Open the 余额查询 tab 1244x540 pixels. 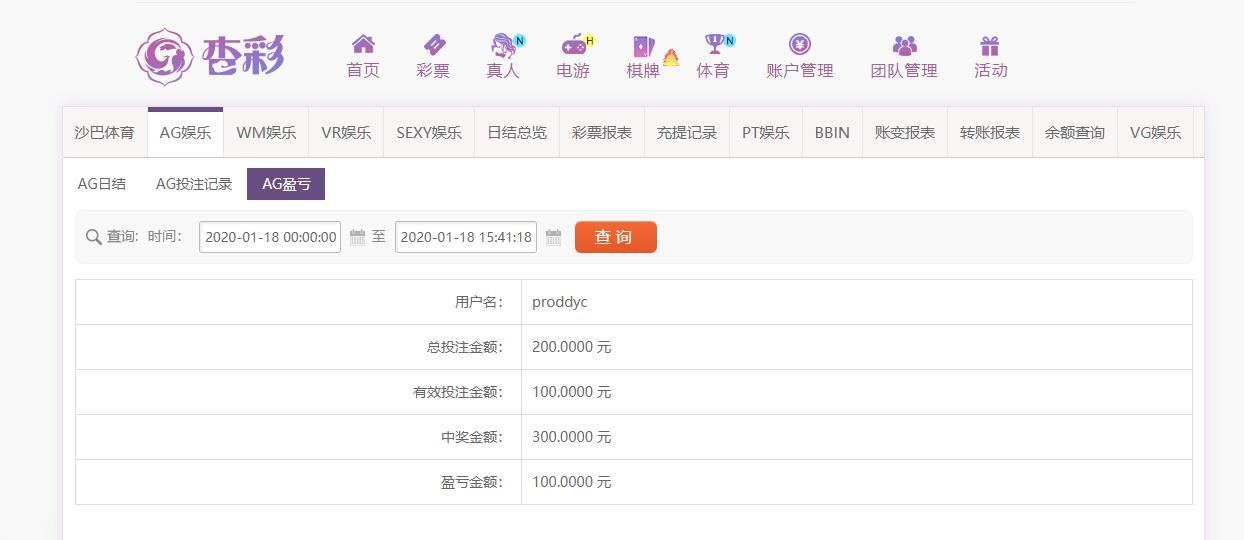coord(1075,132)
